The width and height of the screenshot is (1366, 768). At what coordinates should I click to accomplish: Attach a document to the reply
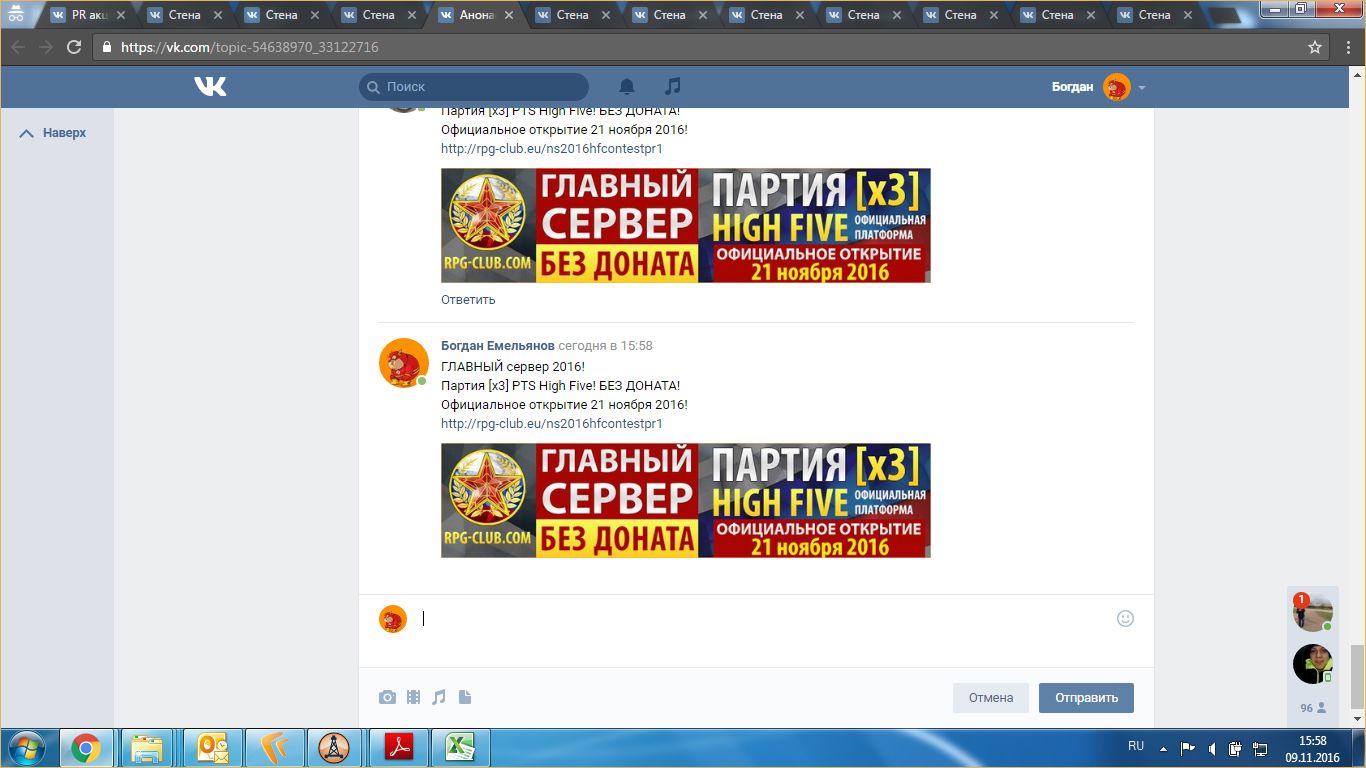[464, 698]
